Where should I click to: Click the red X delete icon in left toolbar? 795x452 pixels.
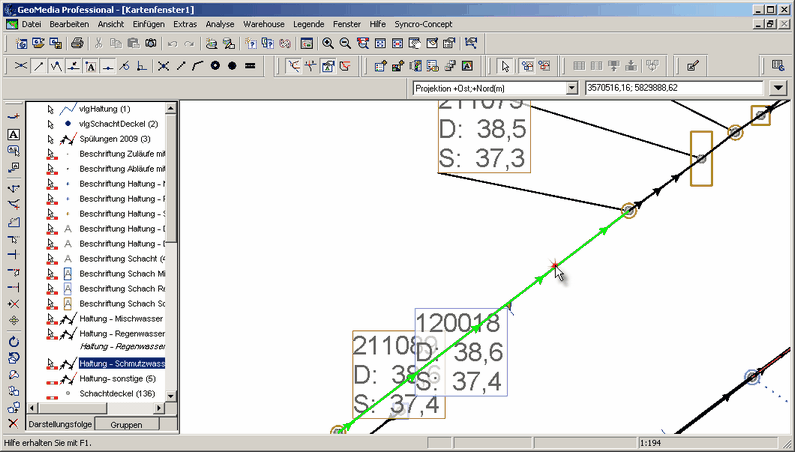pyautogui.click(x=14, y=424)
